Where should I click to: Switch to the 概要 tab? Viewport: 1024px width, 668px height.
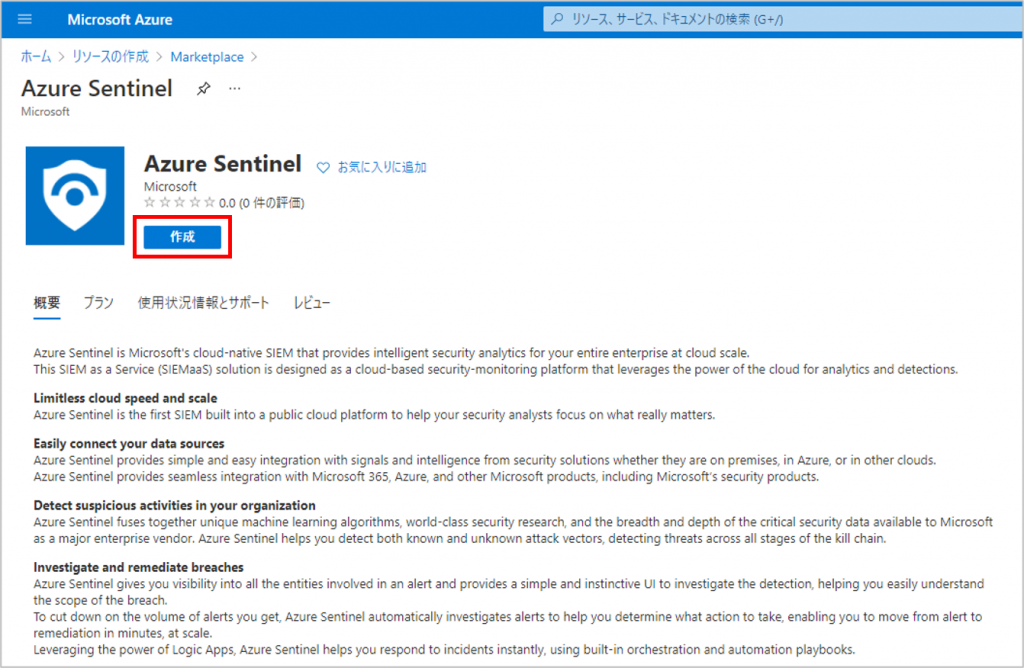point(47,303)
